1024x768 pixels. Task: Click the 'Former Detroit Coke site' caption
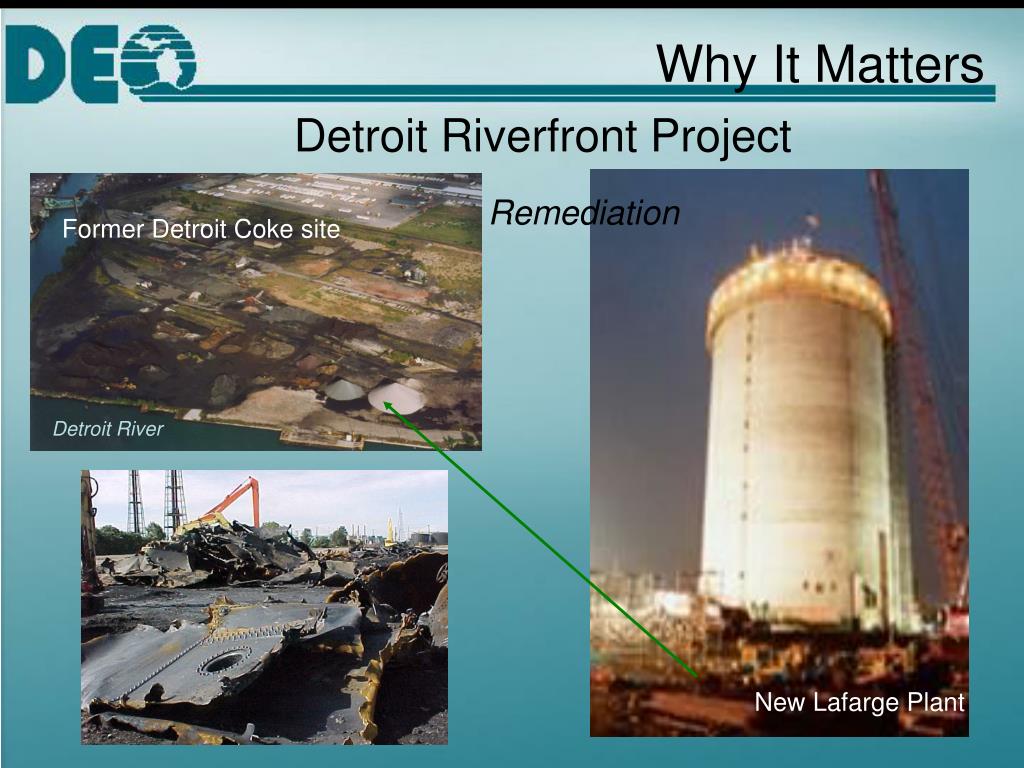tap(201, 229)
